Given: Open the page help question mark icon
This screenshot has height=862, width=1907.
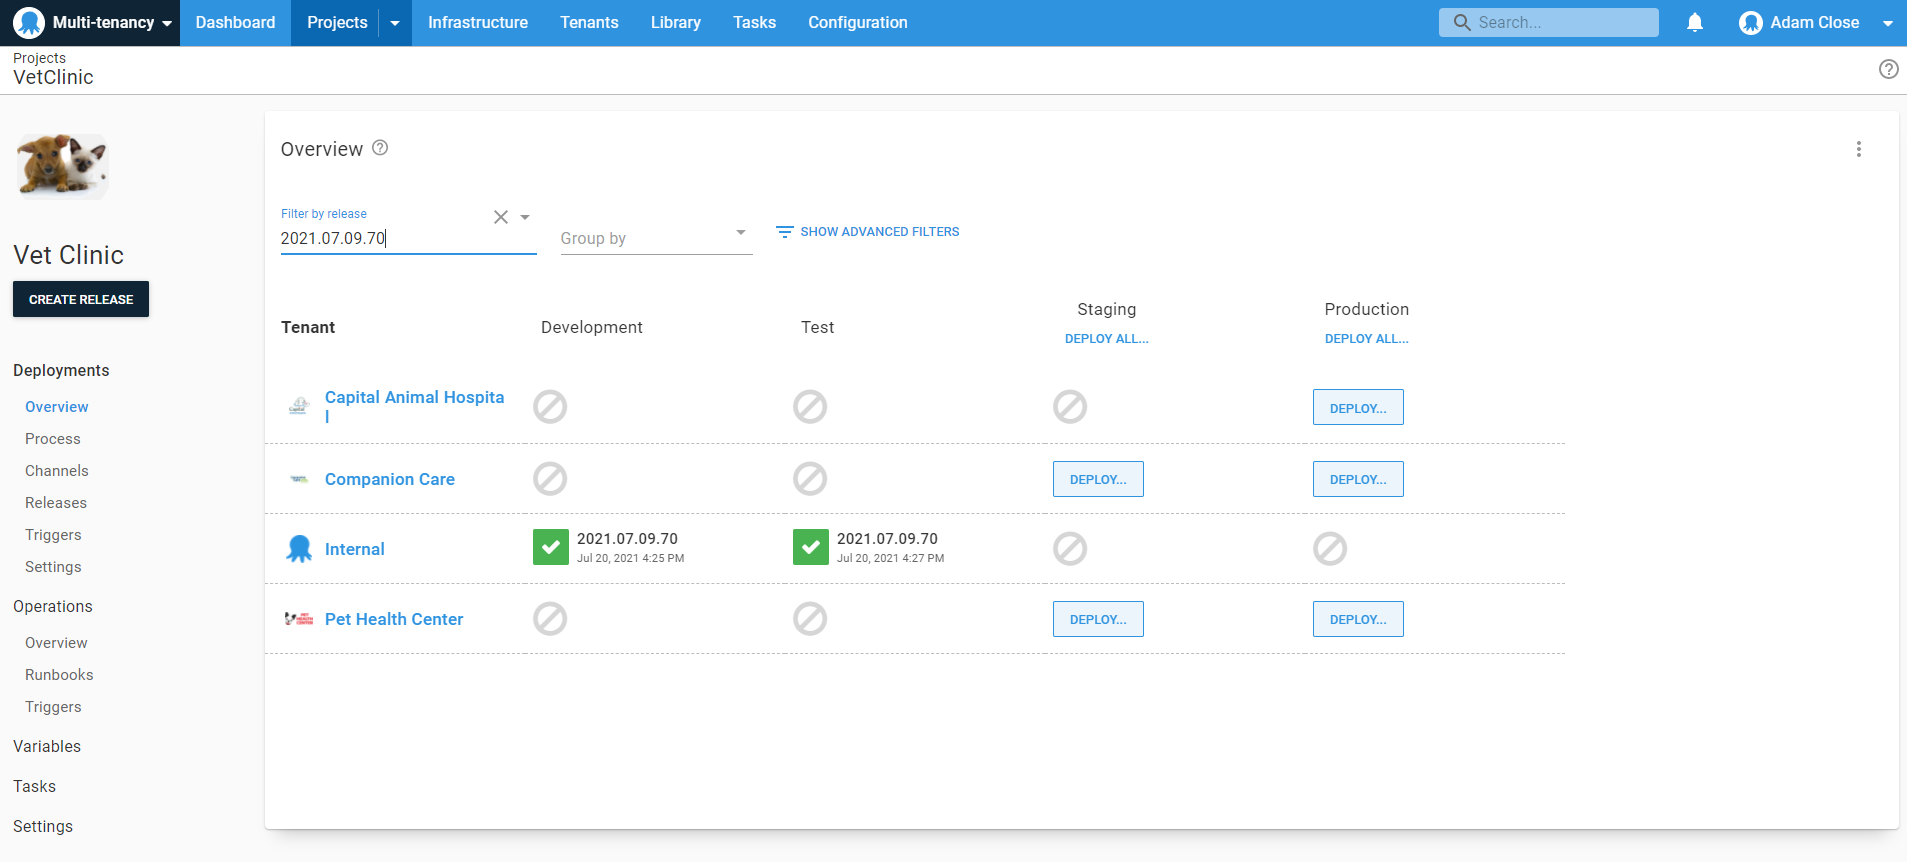Looking at the screenshot, I should pos(1888,69).
